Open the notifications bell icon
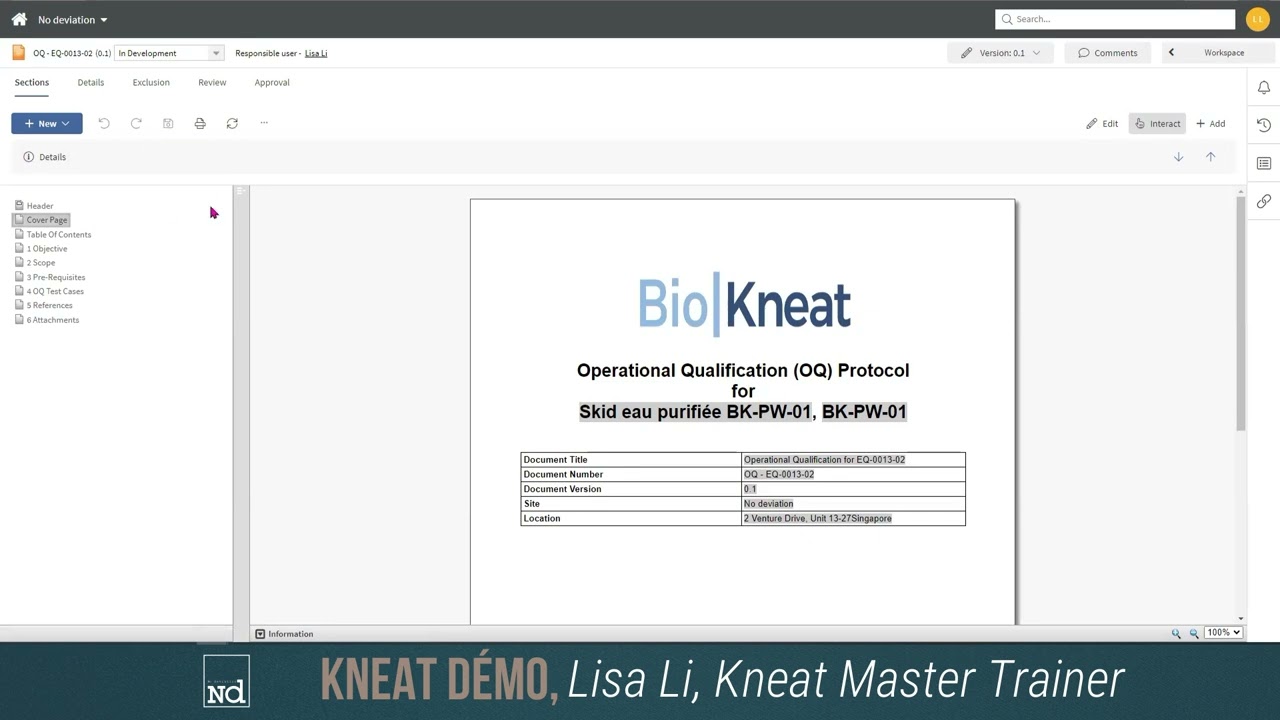The image size is (1280, 720). coord(1264,87)
